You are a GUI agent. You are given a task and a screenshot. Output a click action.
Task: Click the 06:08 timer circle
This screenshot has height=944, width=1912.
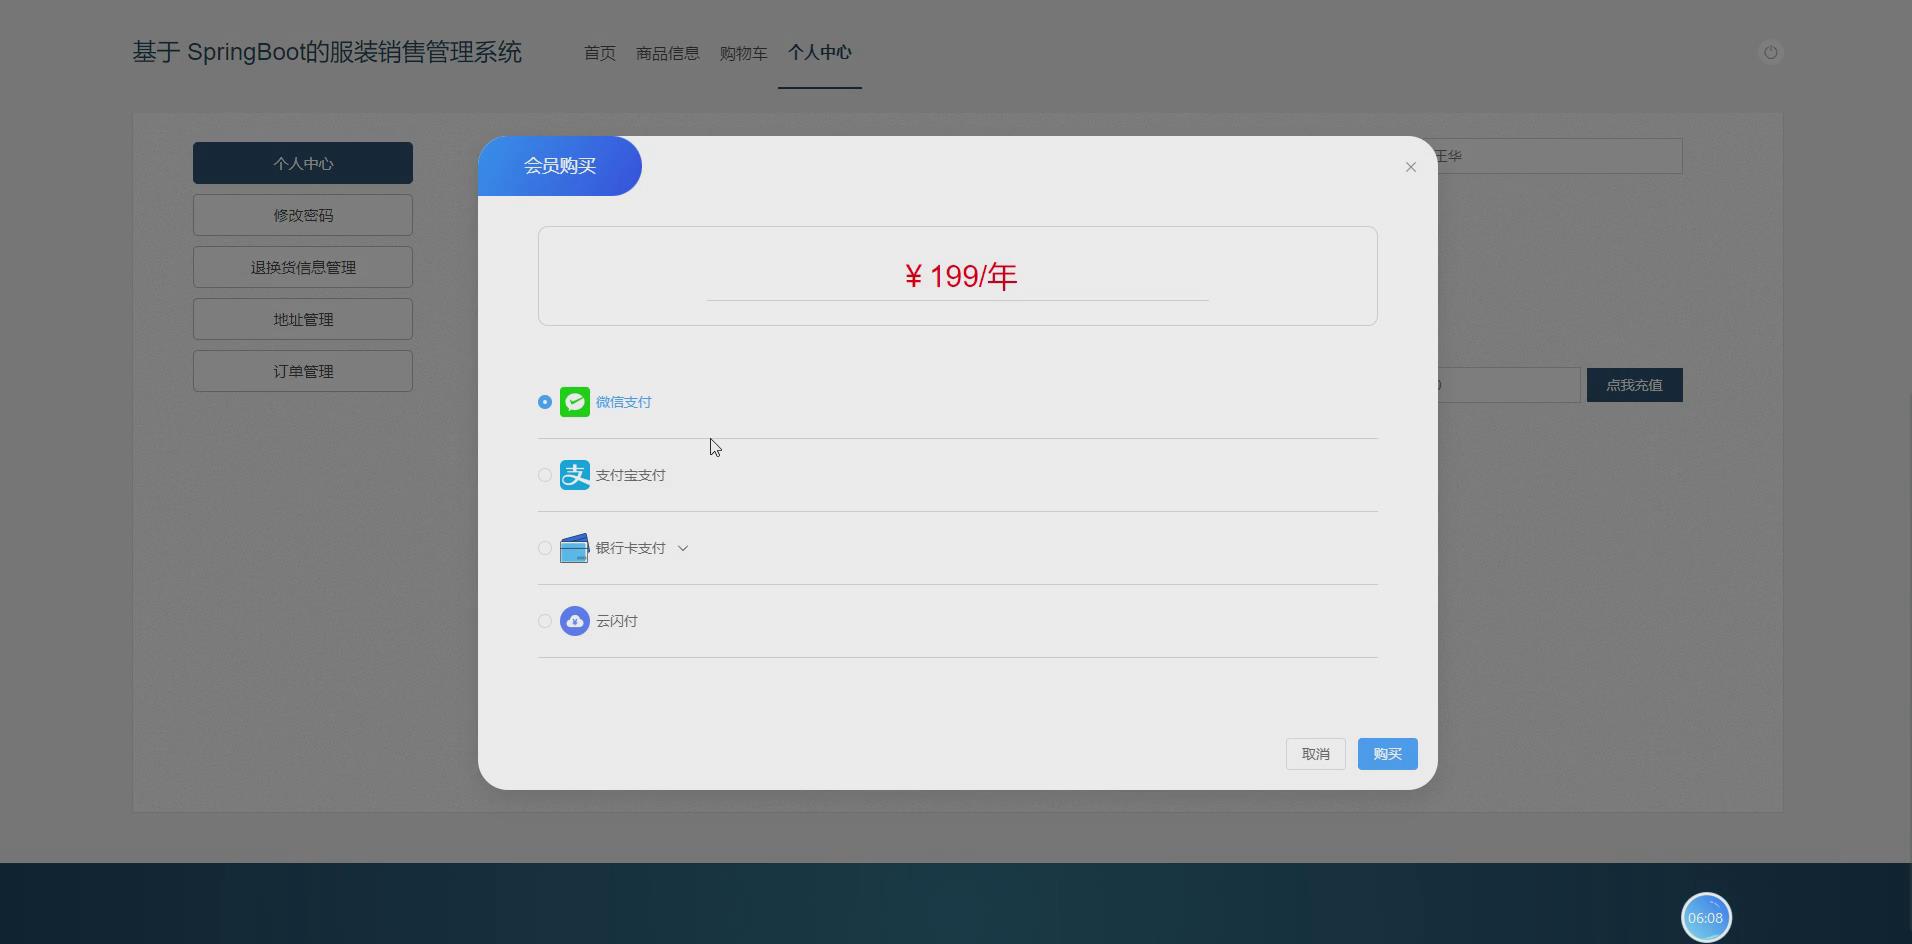point(1705,917)
